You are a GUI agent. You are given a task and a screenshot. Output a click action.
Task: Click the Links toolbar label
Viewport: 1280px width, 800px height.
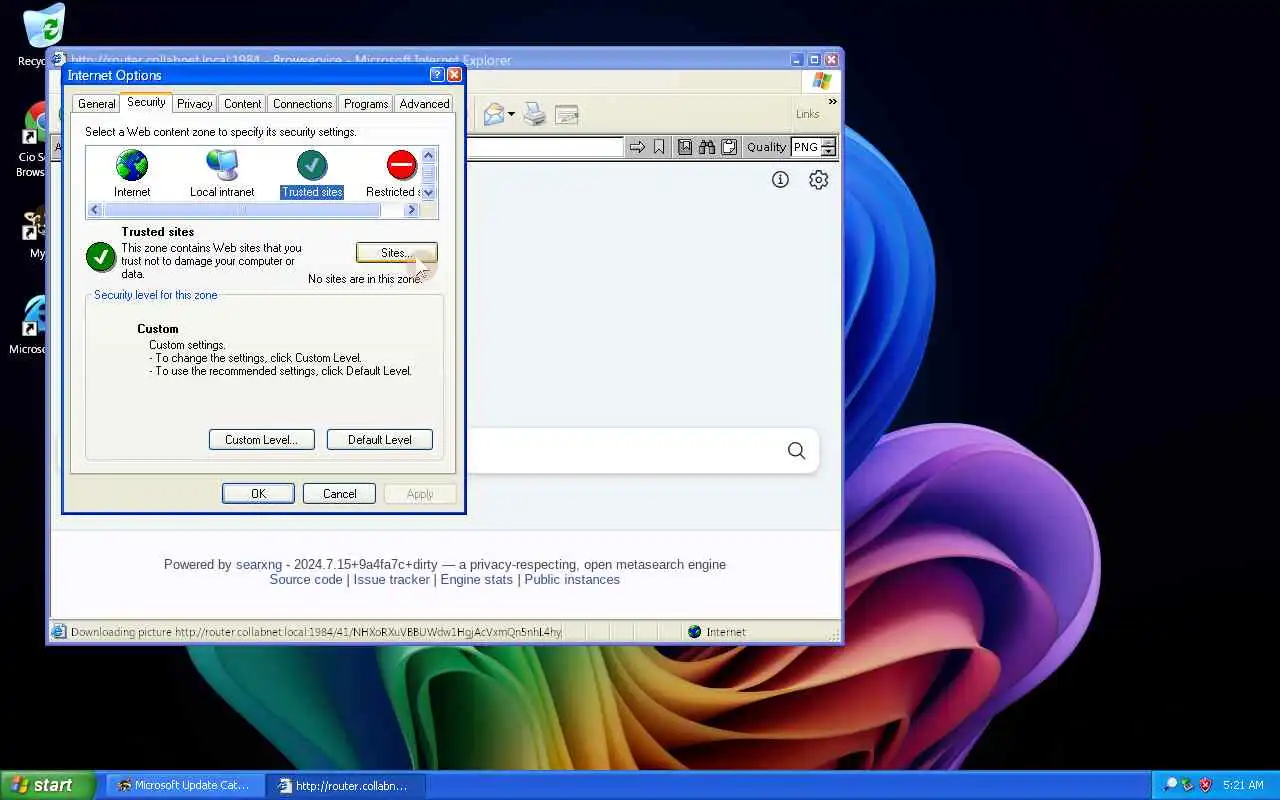(807, 114)
